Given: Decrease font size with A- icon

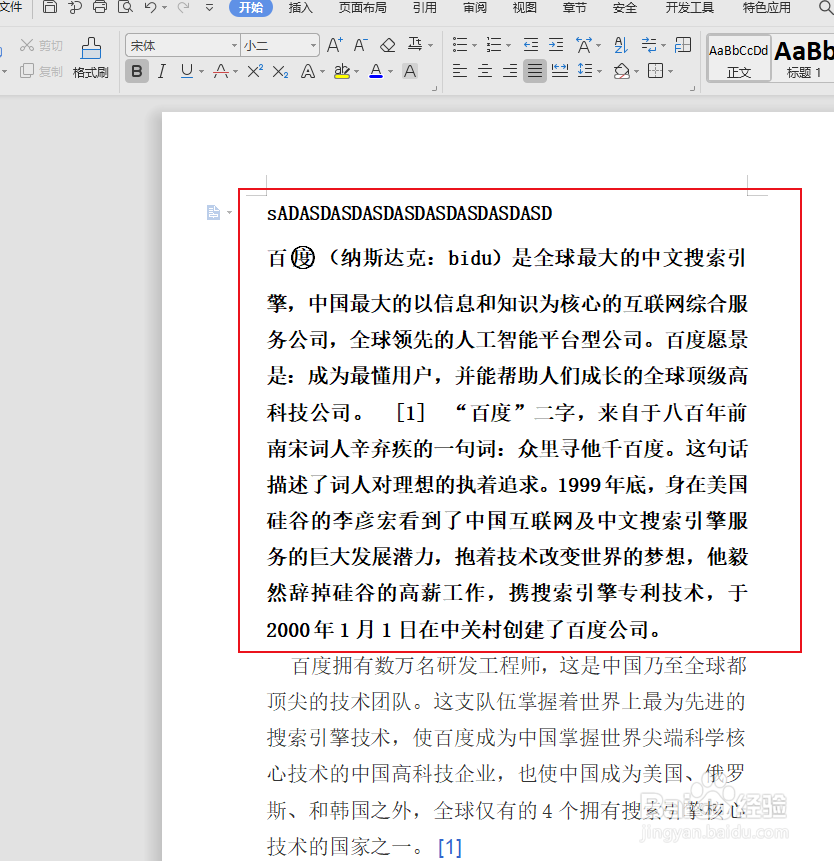Looking at the screenshot, I should (360, 45).
